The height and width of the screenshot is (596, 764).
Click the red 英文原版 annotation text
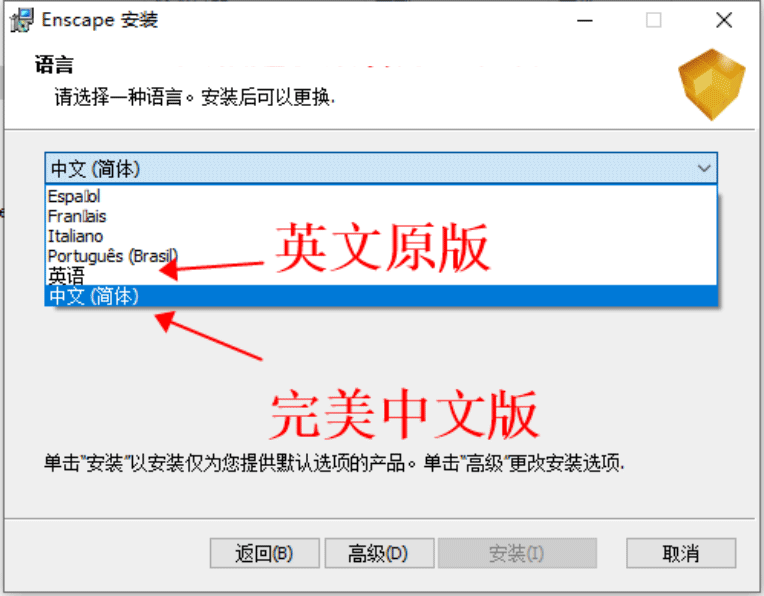click(x=382, y=247)
